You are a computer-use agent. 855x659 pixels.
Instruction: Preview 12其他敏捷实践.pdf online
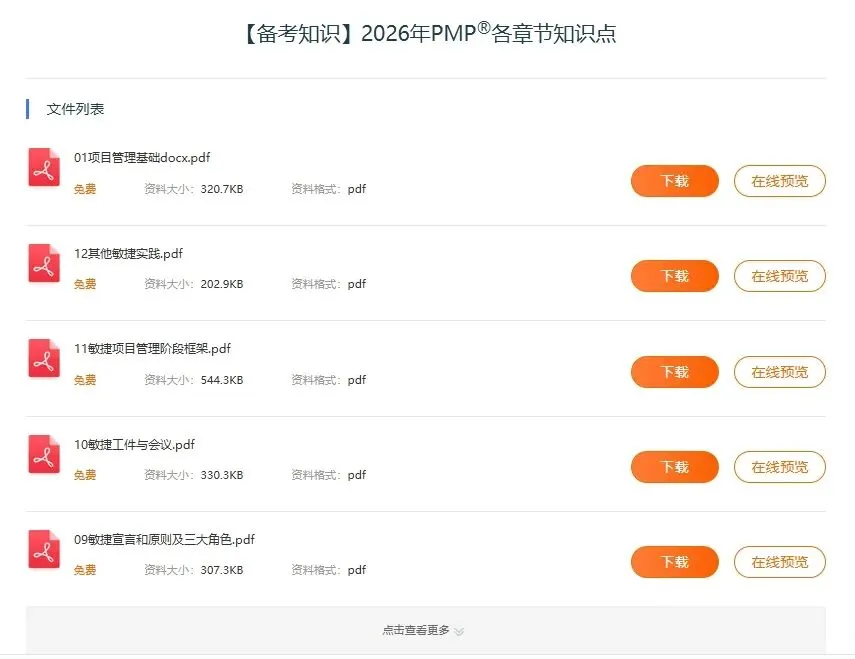[780, 276]
